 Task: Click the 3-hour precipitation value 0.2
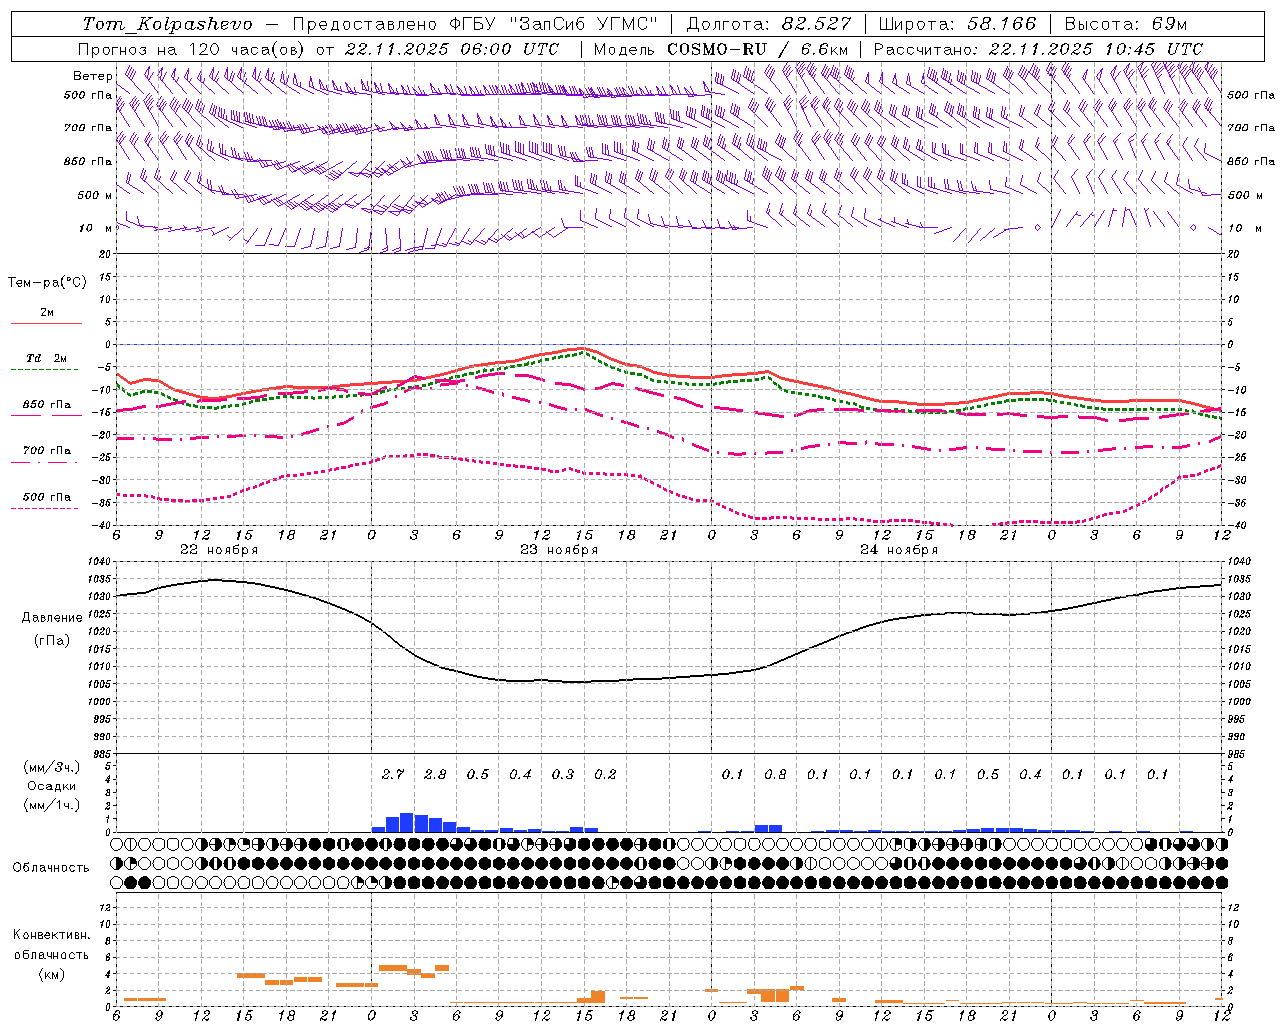click(x=605, y=774)
